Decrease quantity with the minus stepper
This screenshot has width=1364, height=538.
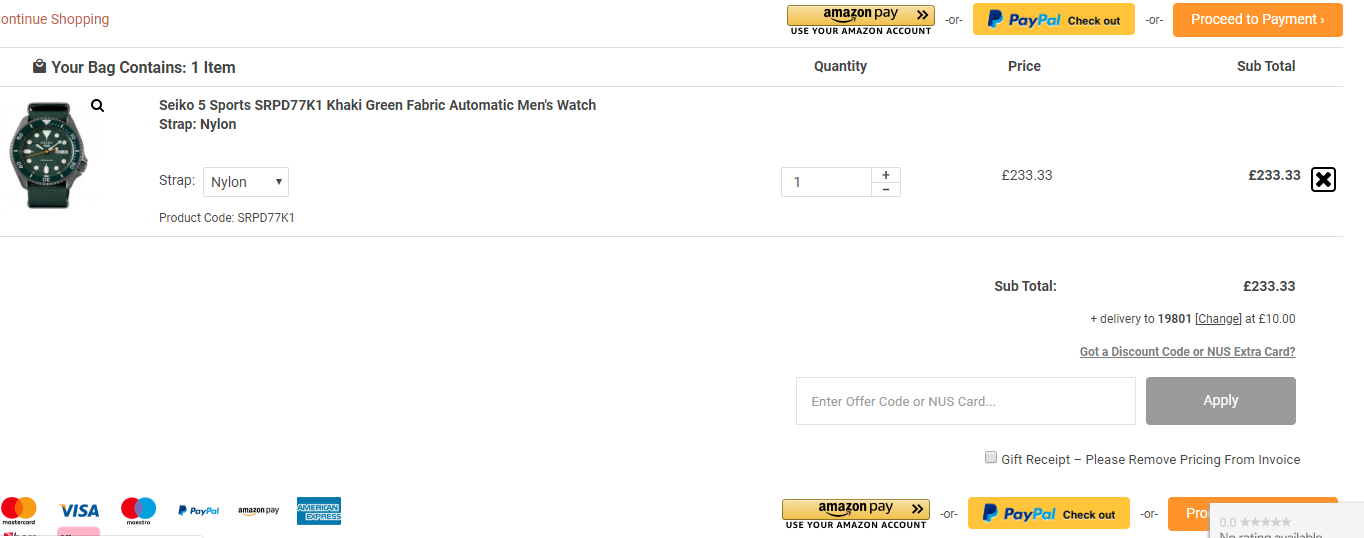tap(886, 189)
